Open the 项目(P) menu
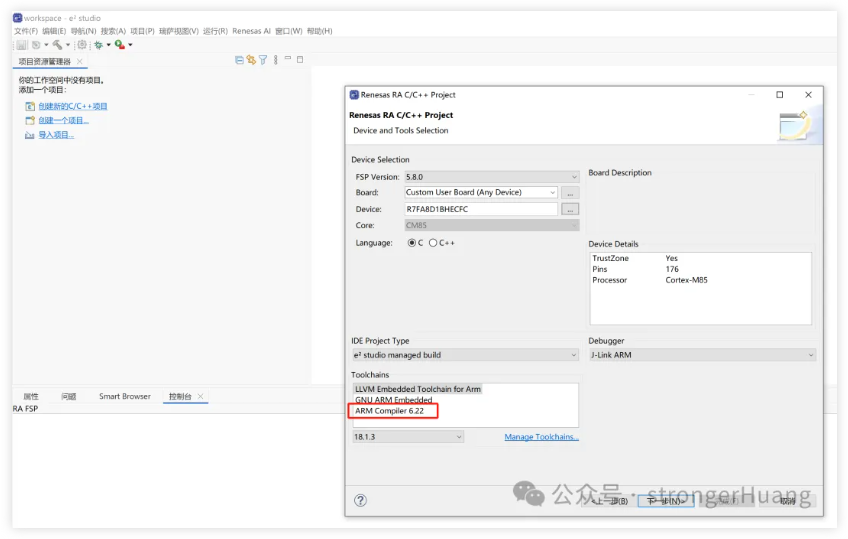Screen dimensions: 848x539 point(142,31)
